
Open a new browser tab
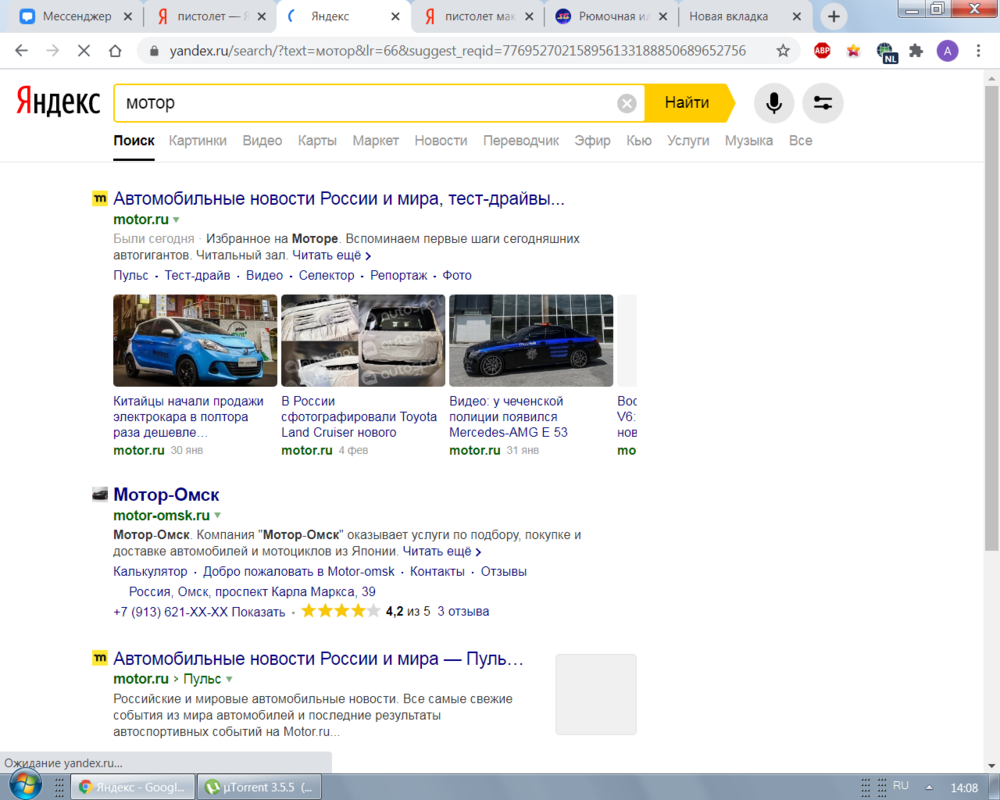834,17
